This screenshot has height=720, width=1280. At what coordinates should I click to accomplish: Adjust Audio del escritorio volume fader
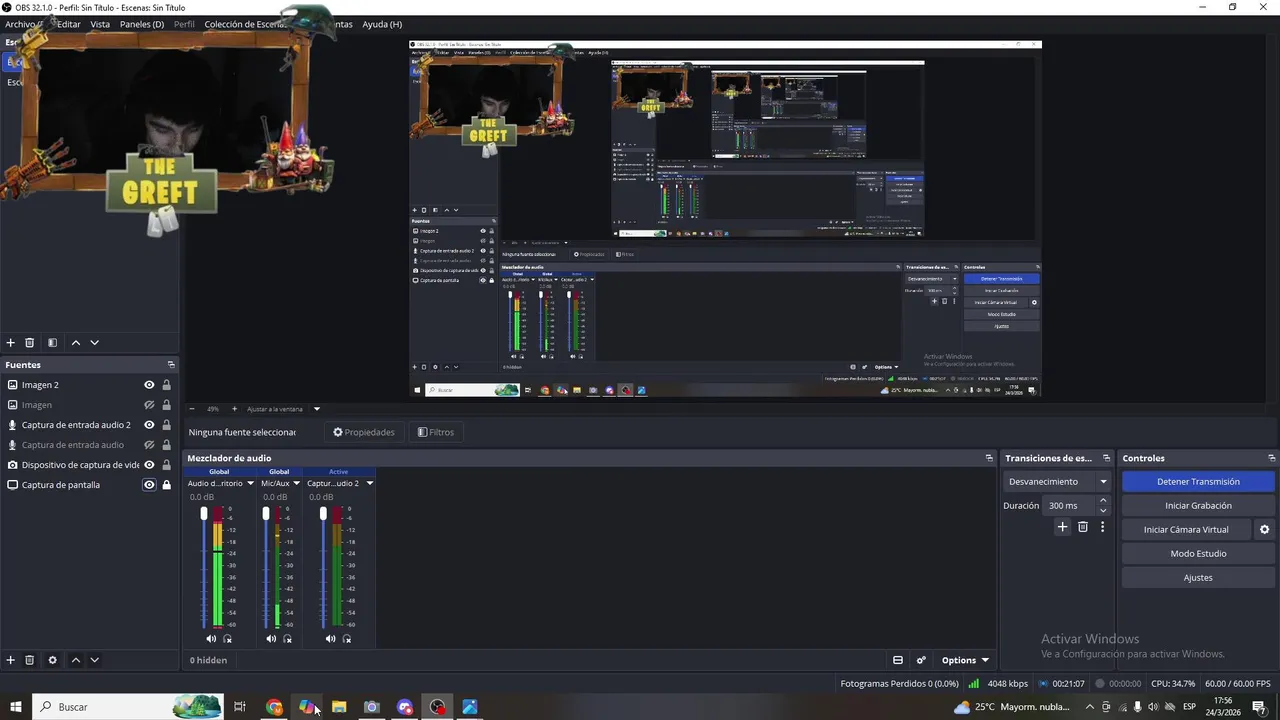[204, 513]
